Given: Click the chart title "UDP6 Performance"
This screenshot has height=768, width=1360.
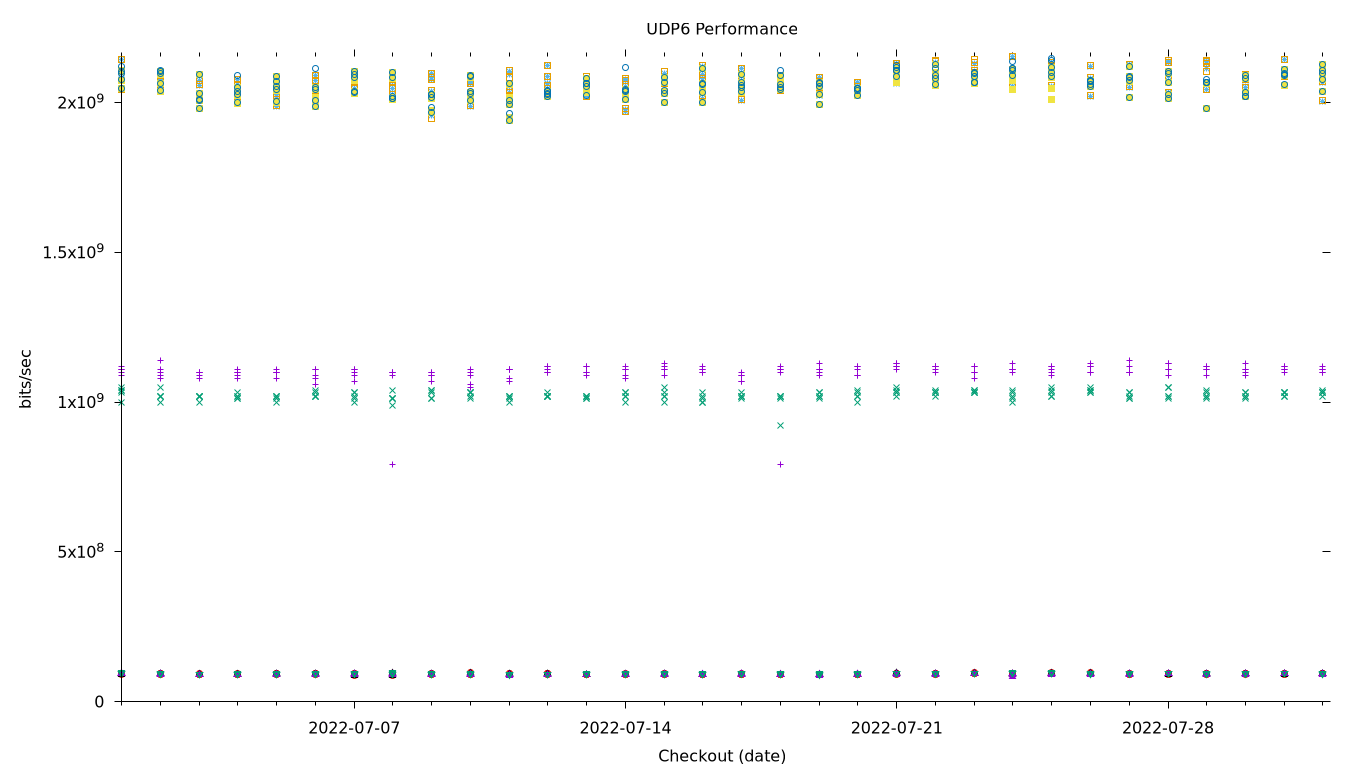Looking at the screenshot, I should pyautogui.click(x=722, y=29).
